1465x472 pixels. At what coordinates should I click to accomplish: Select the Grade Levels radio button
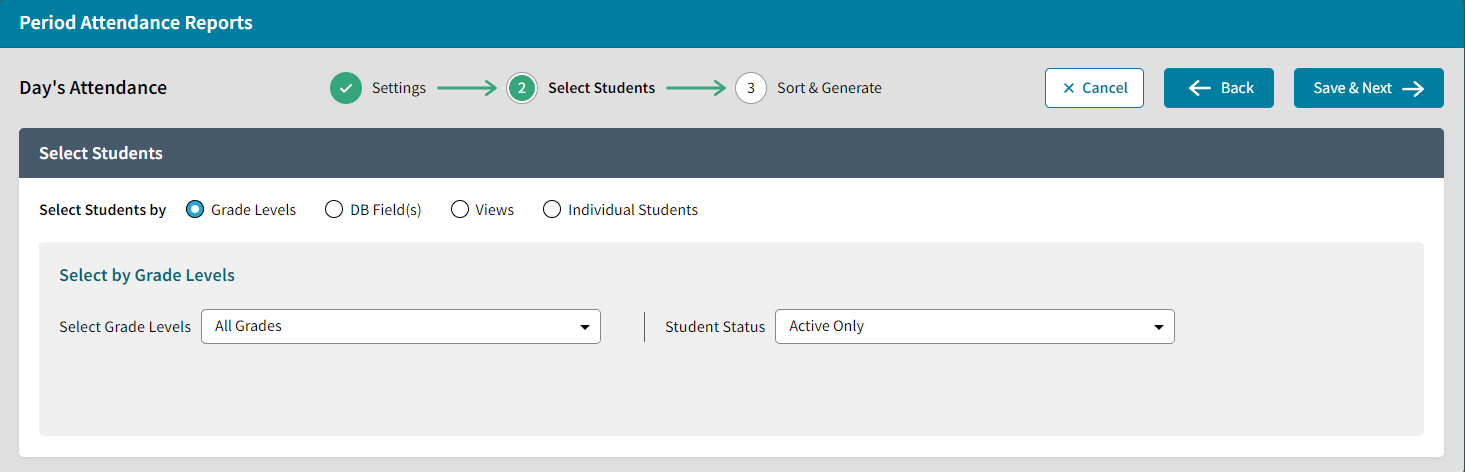pyautogui.click(x=195, y=210)
